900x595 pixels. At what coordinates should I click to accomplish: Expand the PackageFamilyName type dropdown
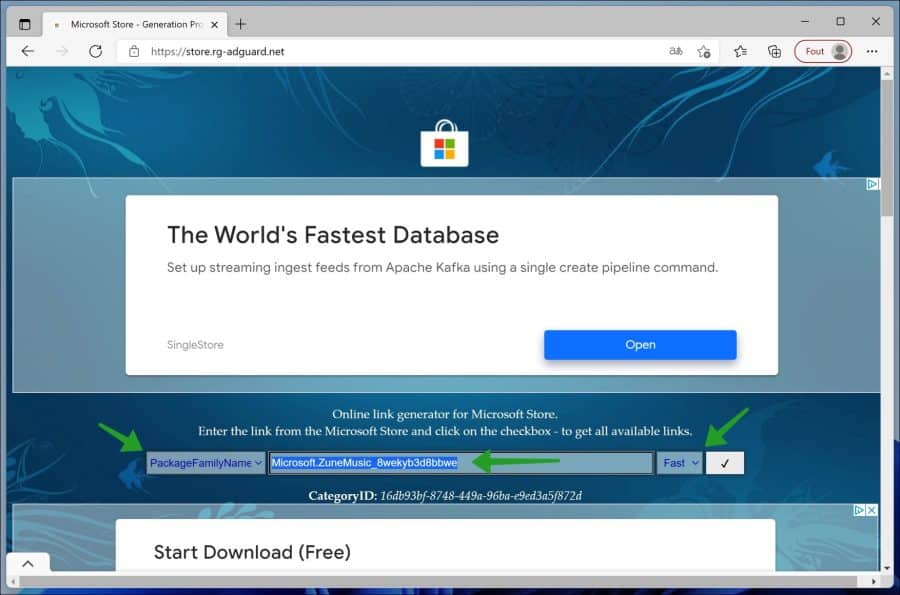(x=205, y=463)
